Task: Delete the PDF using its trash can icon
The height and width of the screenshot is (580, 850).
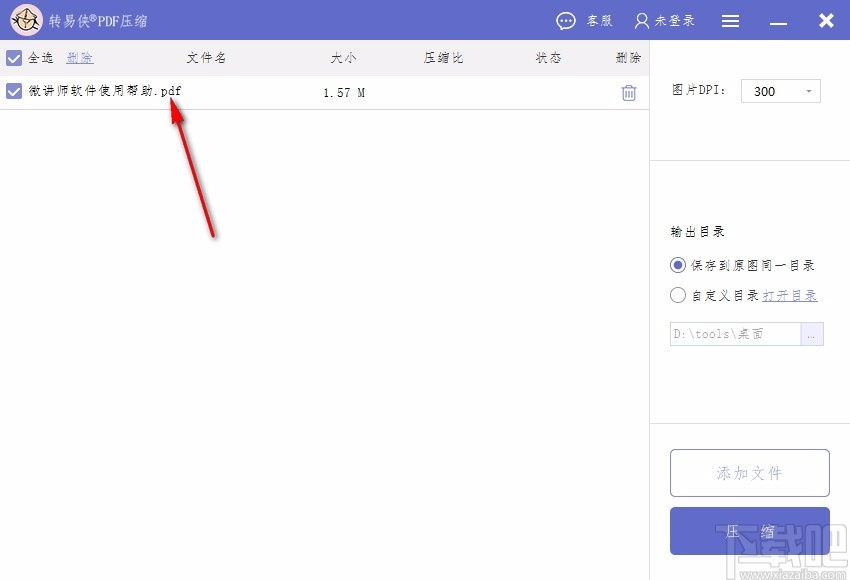Action: pyautogui.click(x=628, y=91)
